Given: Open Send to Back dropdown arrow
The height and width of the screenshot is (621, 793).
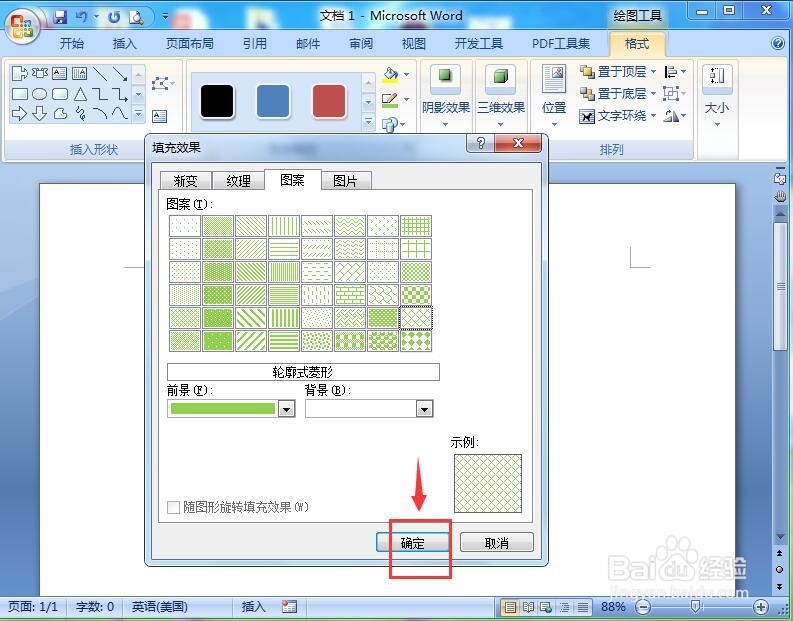Looking at the screenshot, I should (653, 94).
